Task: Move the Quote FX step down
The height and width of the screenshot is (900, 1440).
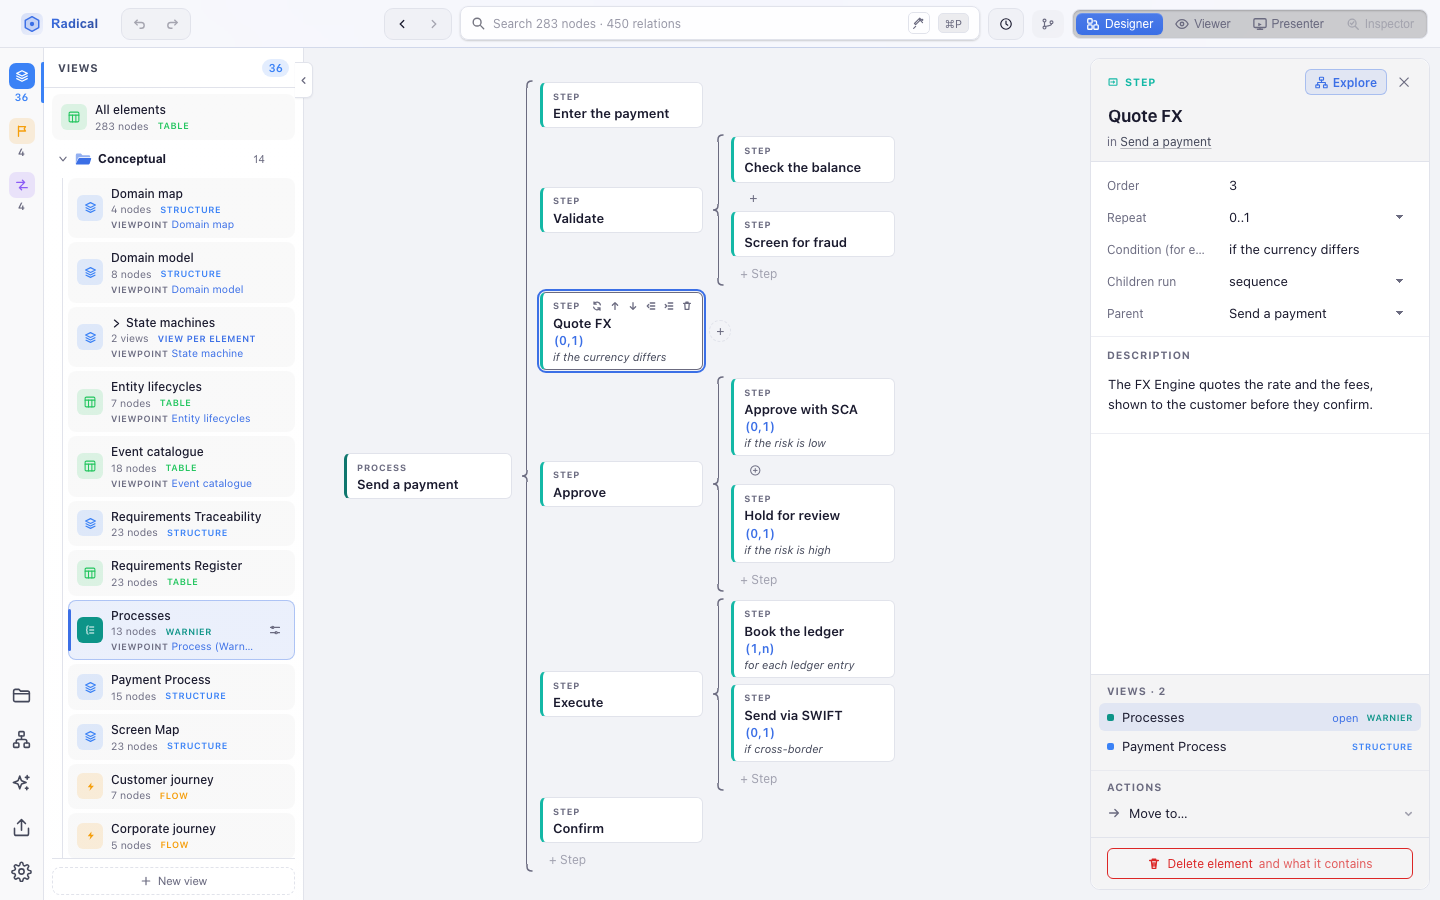Action: (x=633, y=306)
